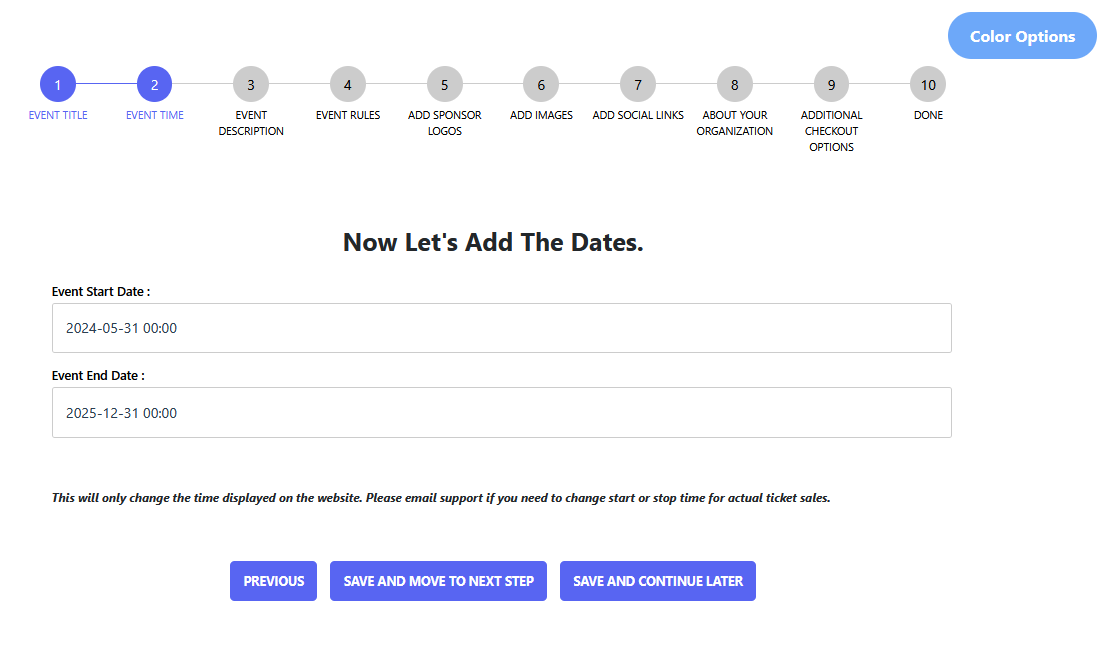Open step 4 Event Rules circle
This screenshot has height=665, width=1107.
coord(348,85)
